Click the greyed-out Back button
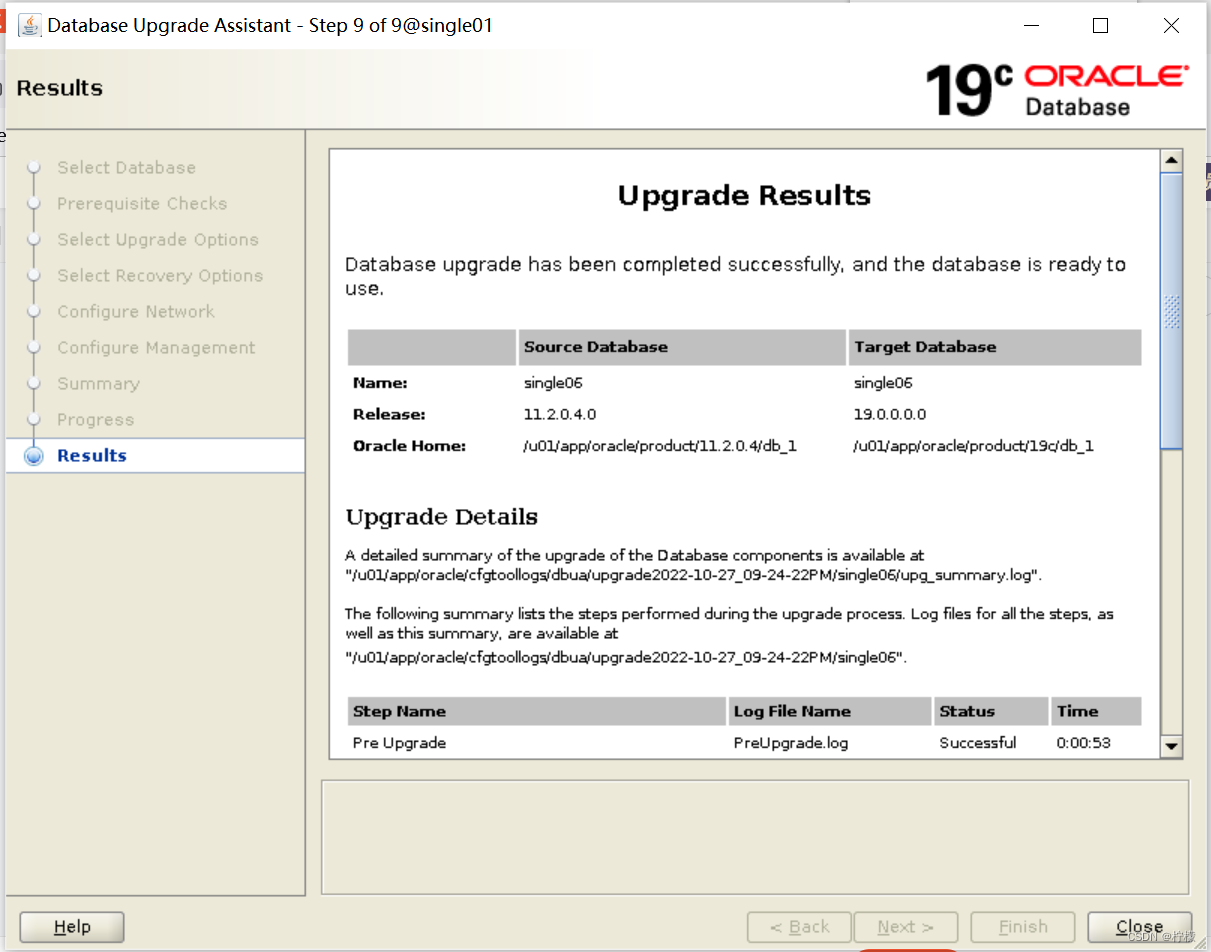This screenshot has height=952, width=1211. click(x=799, y=927)
